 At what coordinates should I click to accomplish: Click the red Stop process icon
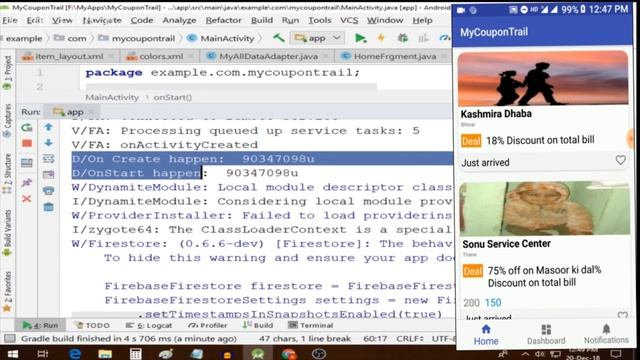click(x=27, y=143)
